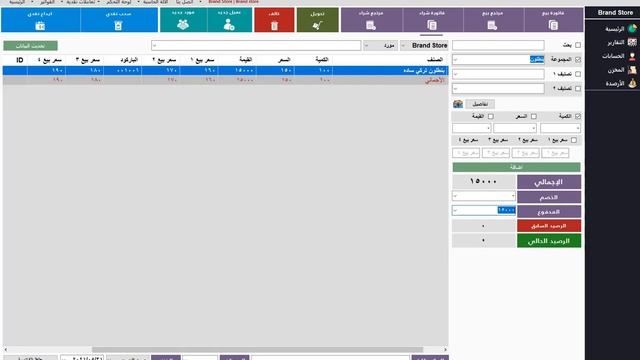Open the red damaged goods tile (تالف)
The width and height of the screenshot is (640, 360).
[x=274, y=20]
